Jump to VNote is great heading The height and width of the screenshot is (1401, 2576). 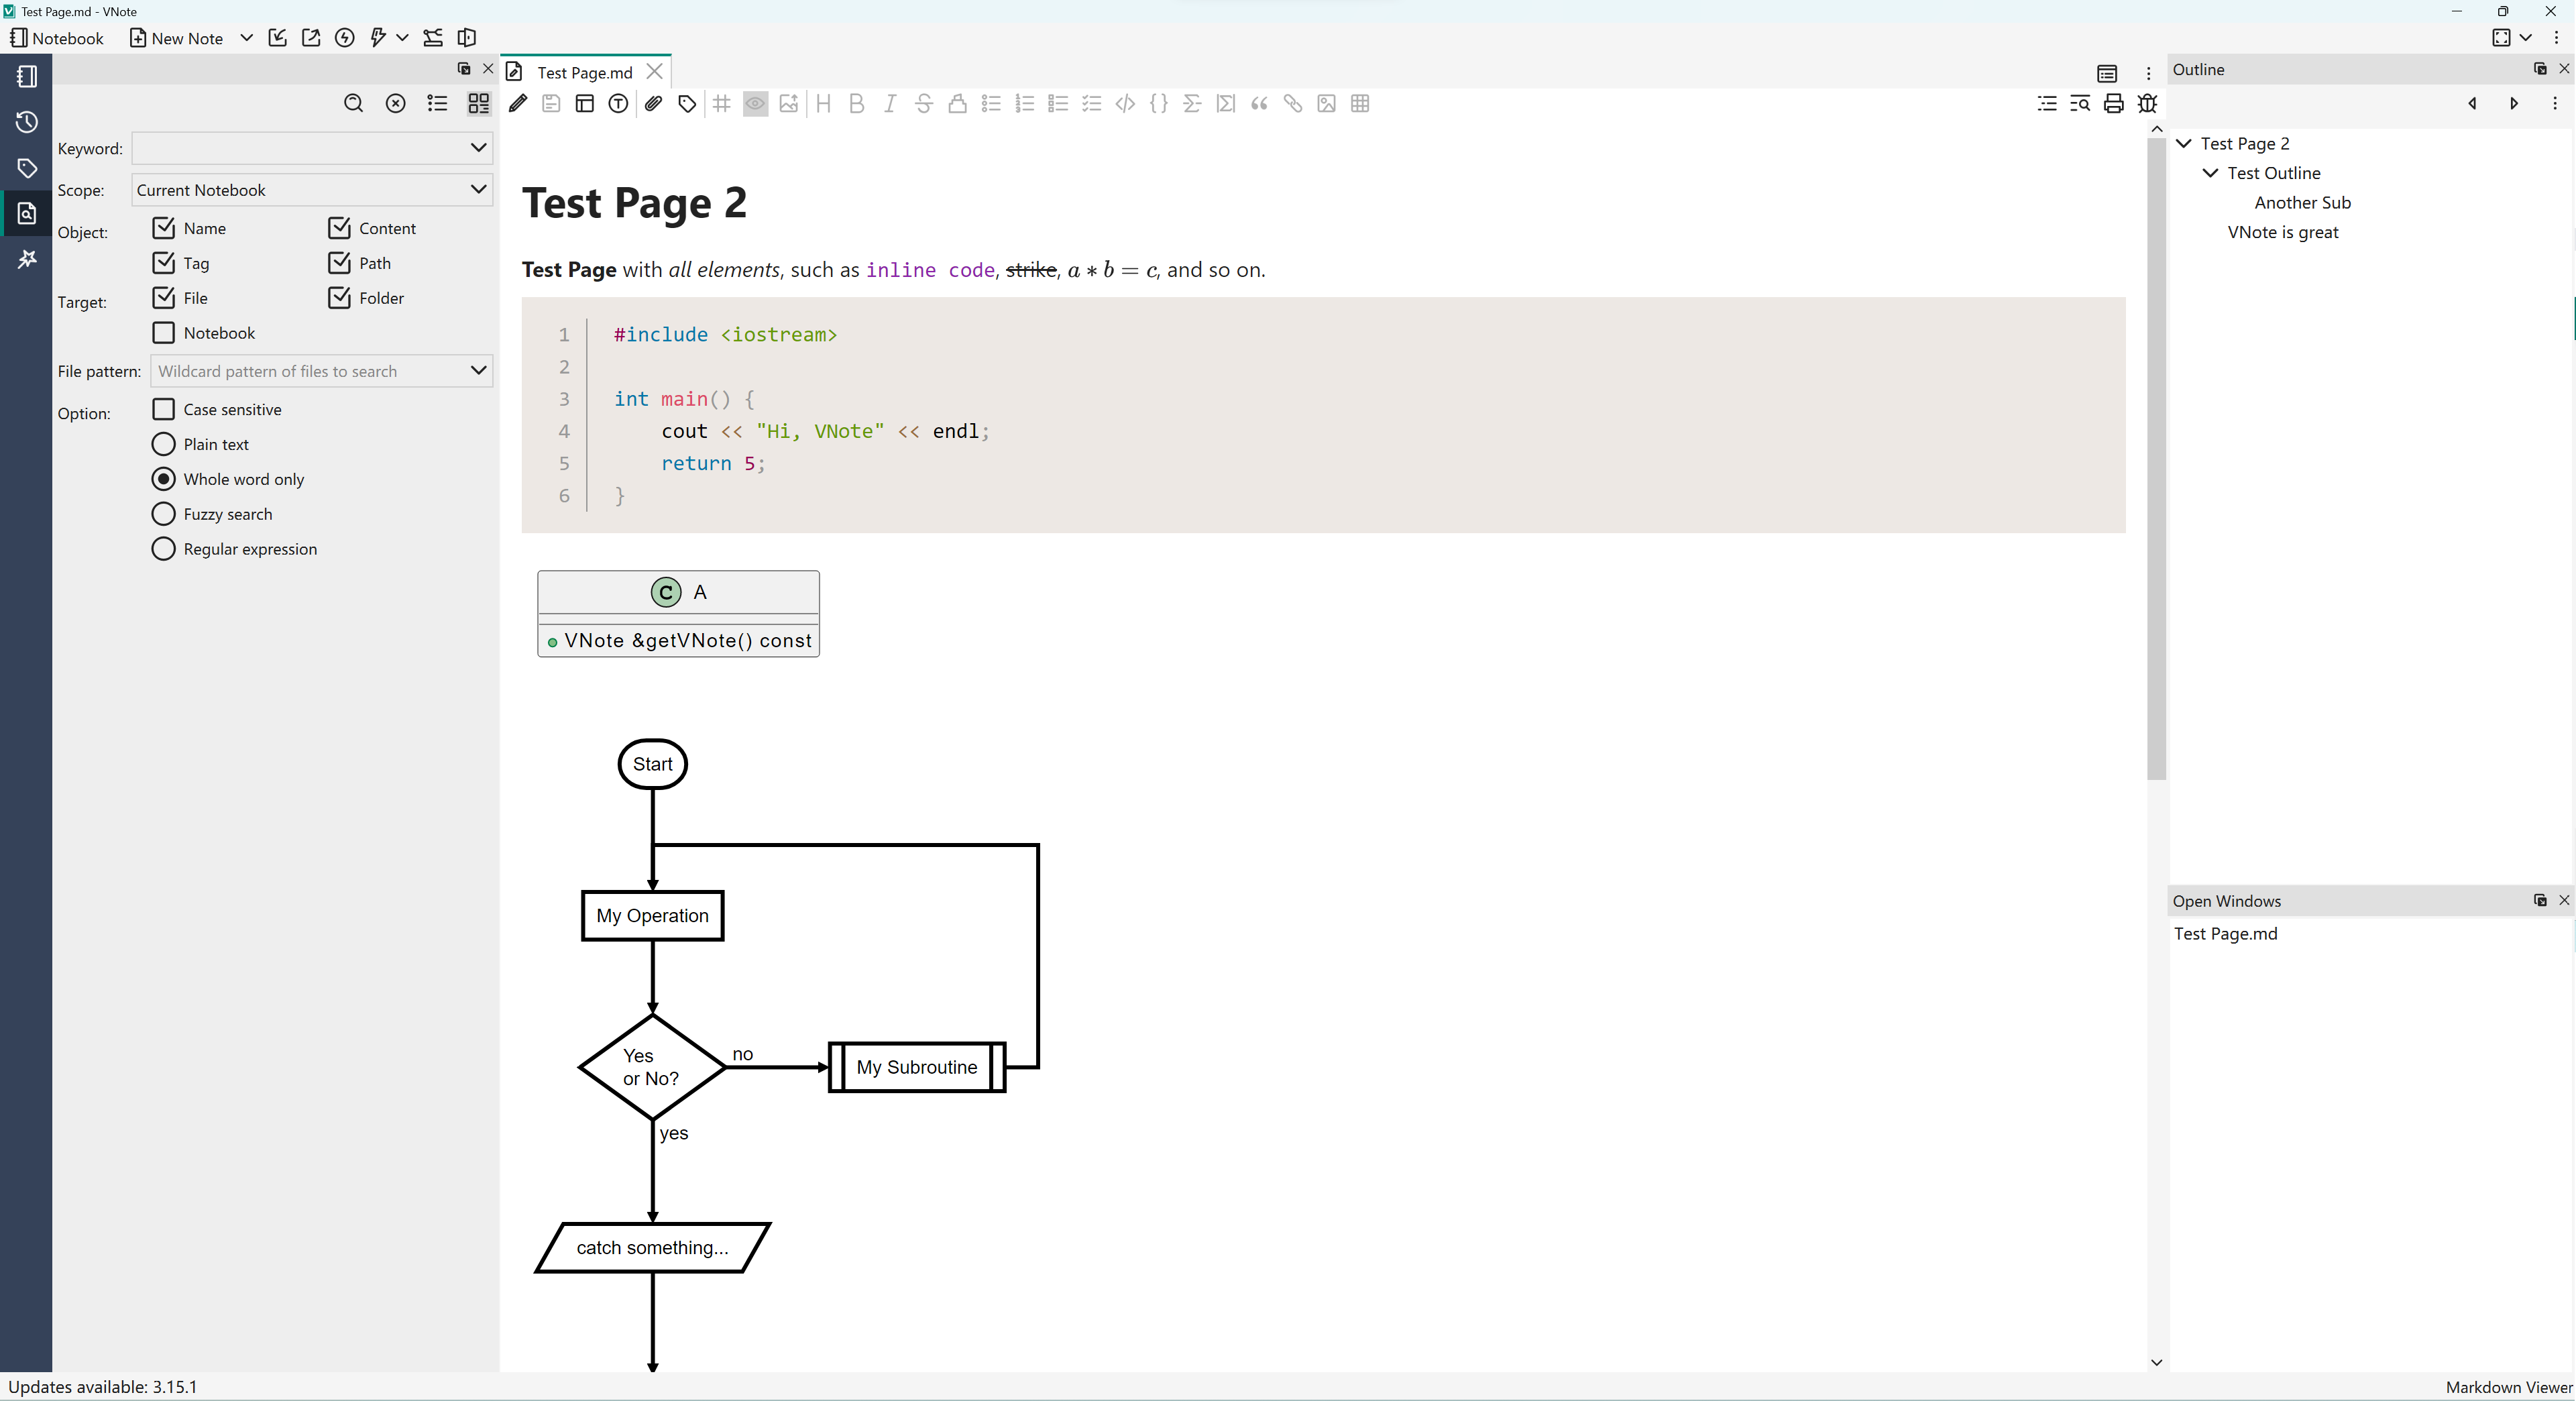click(2282, 232)
